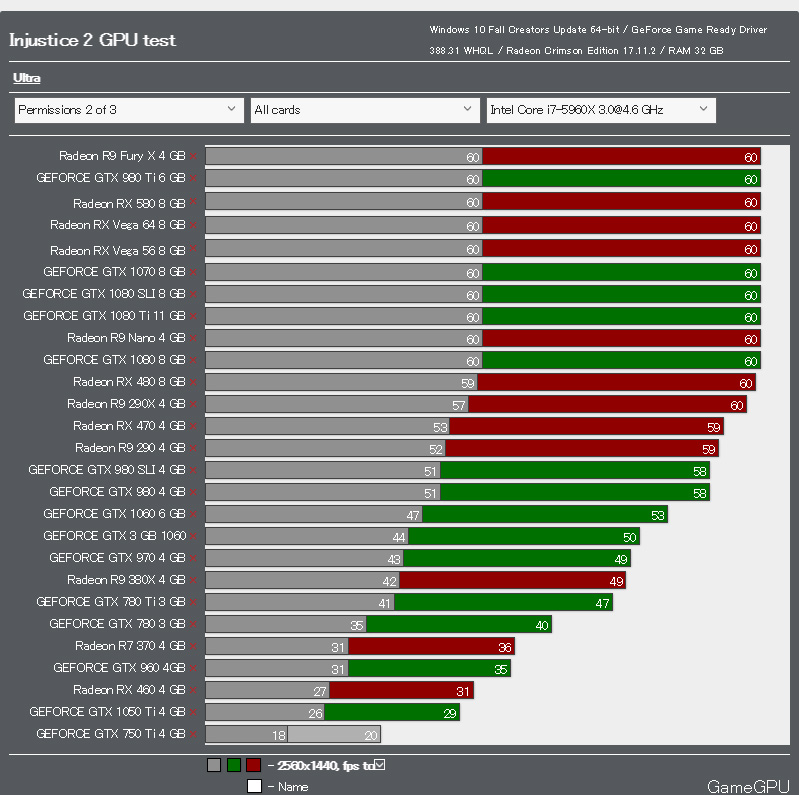Click the X next to Radeon RX Vega 64
The height and width of the screenshot is (795, 799).
[x=193, y=225]
